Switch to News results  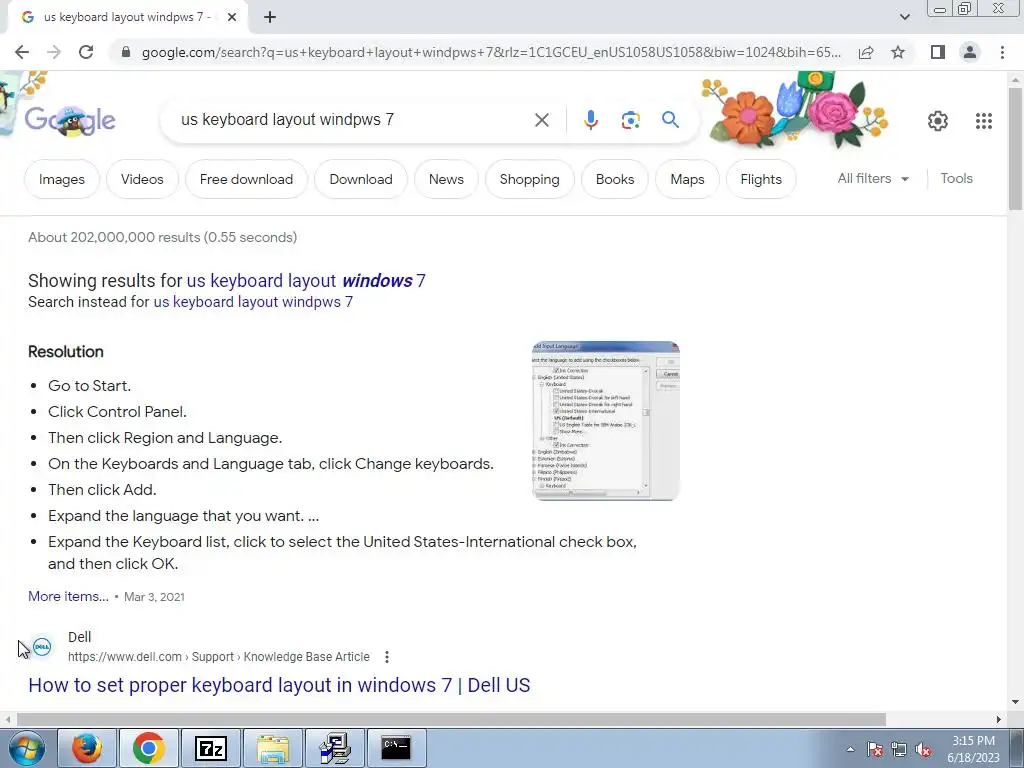coord(446,179)
